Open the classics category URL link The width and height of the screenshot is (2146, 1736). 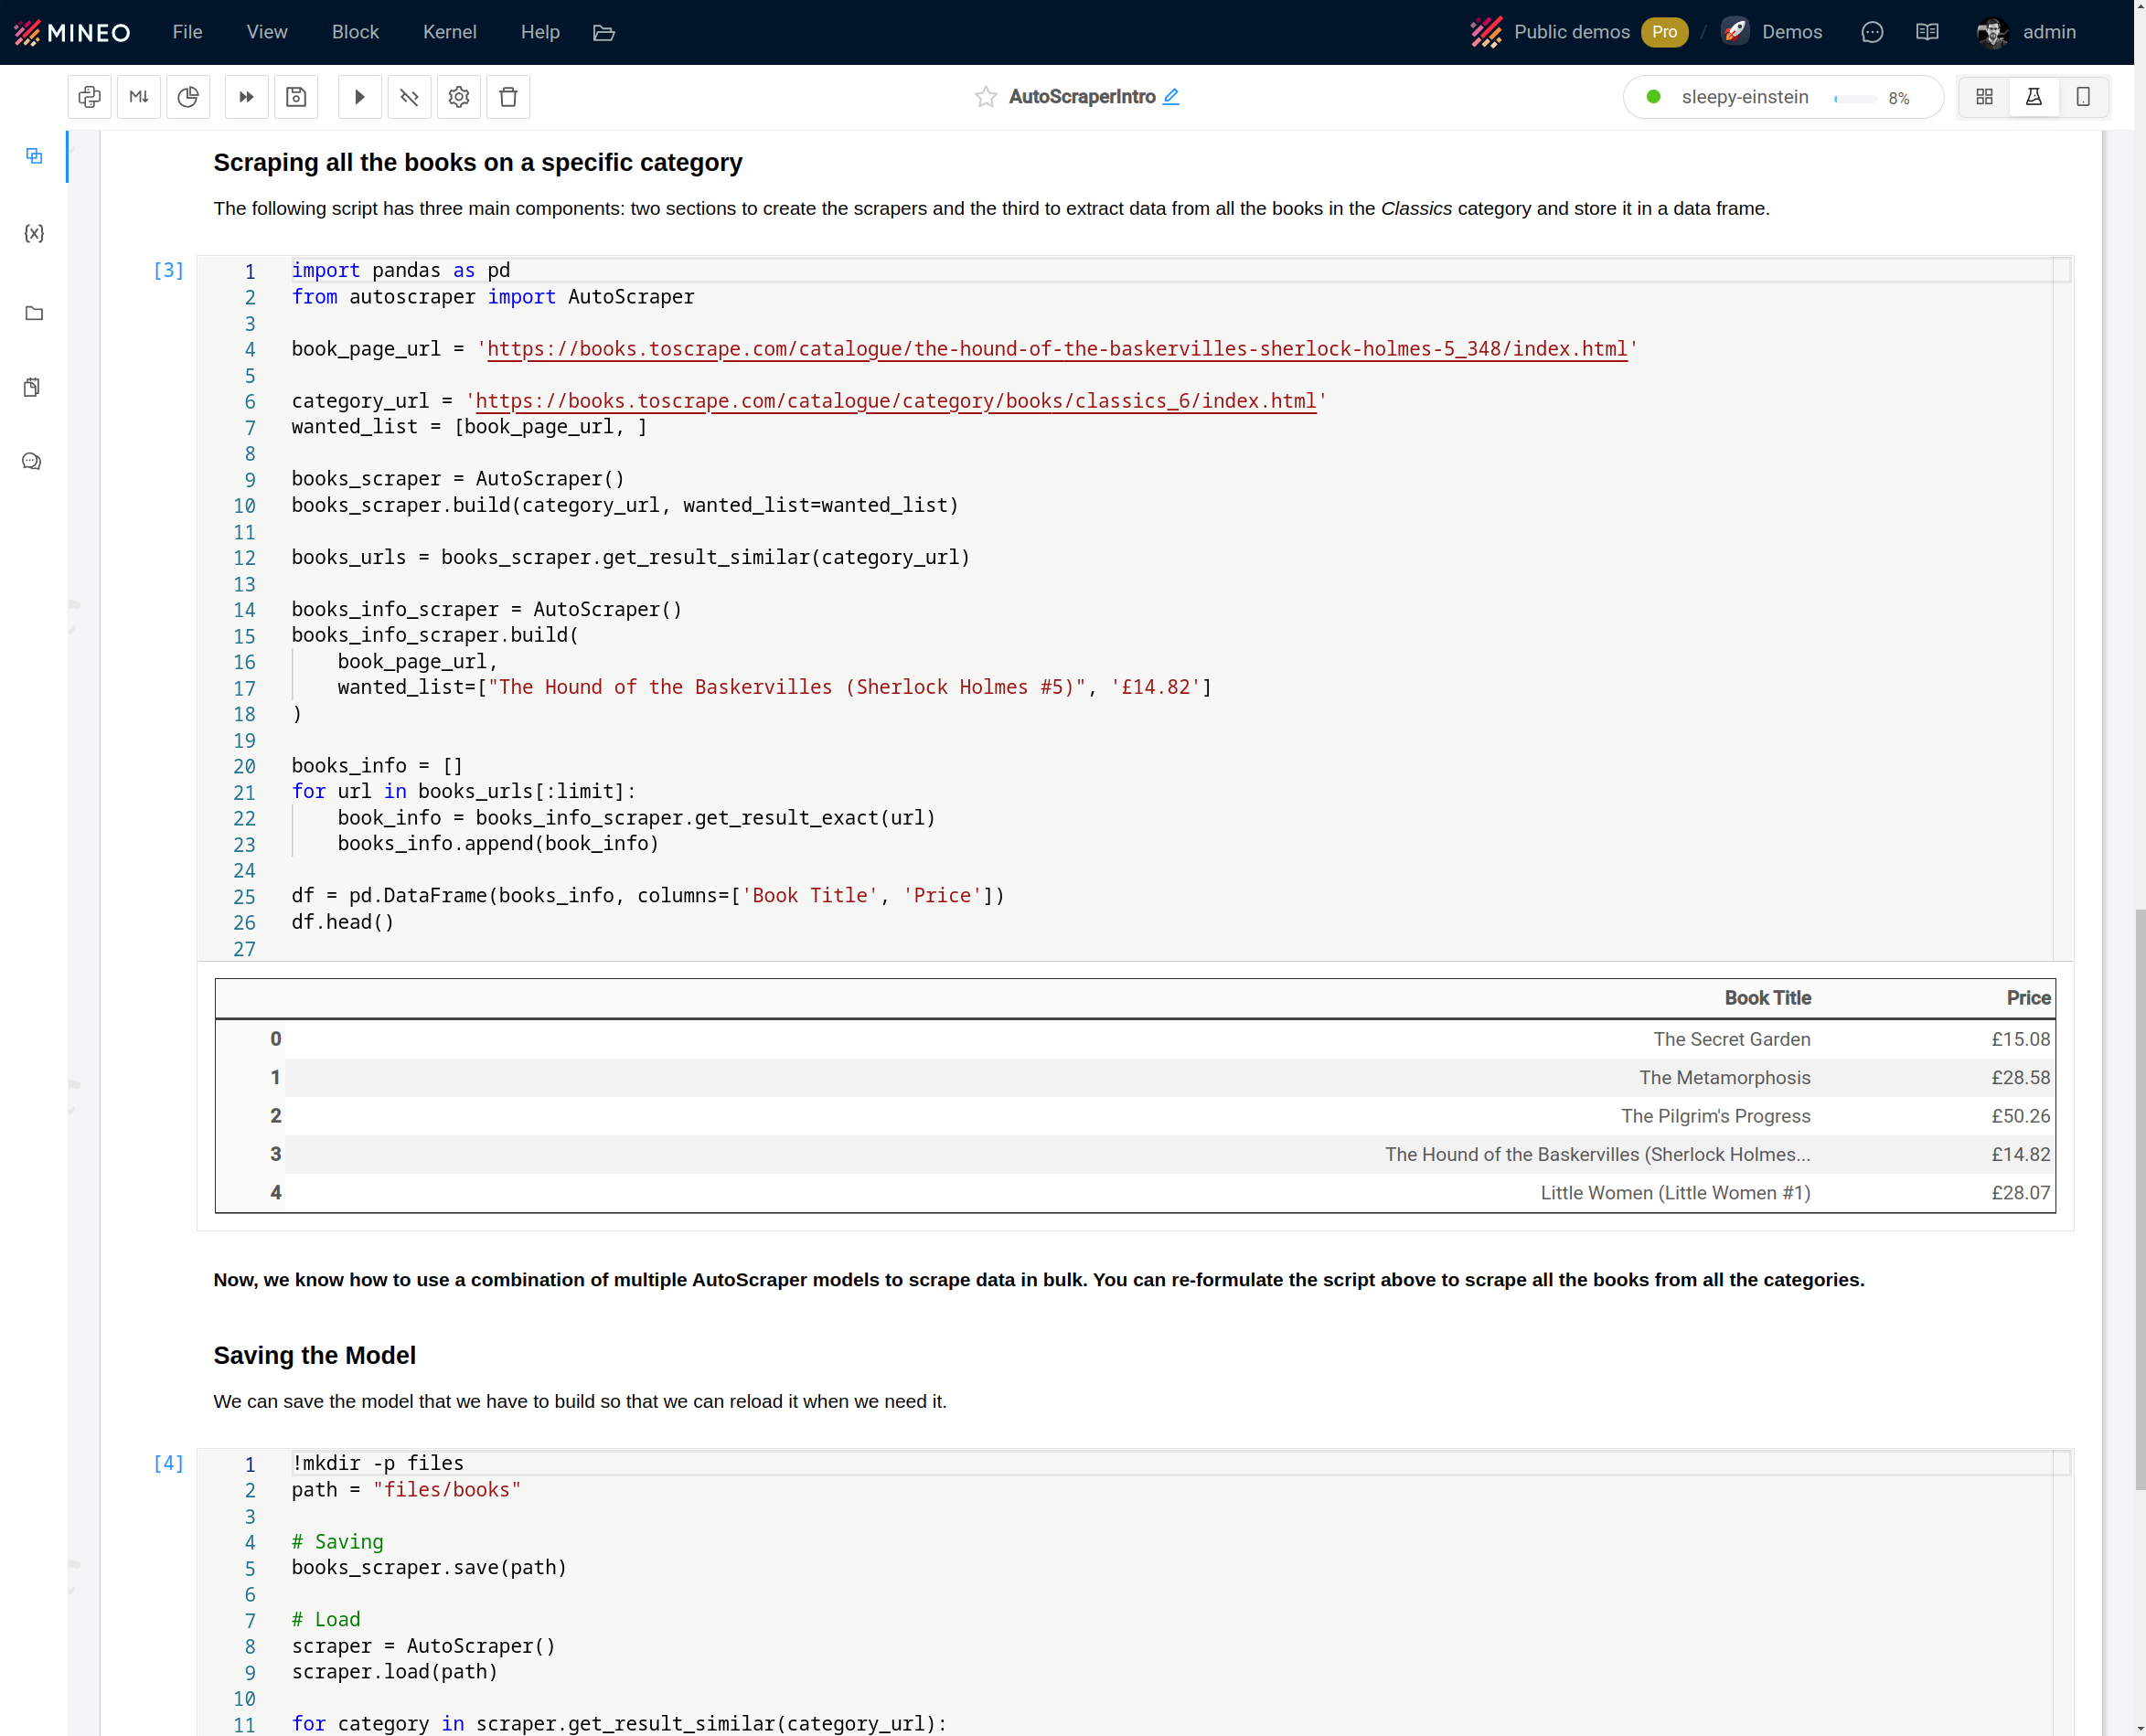pyautogui.click(x=896, y=401)
